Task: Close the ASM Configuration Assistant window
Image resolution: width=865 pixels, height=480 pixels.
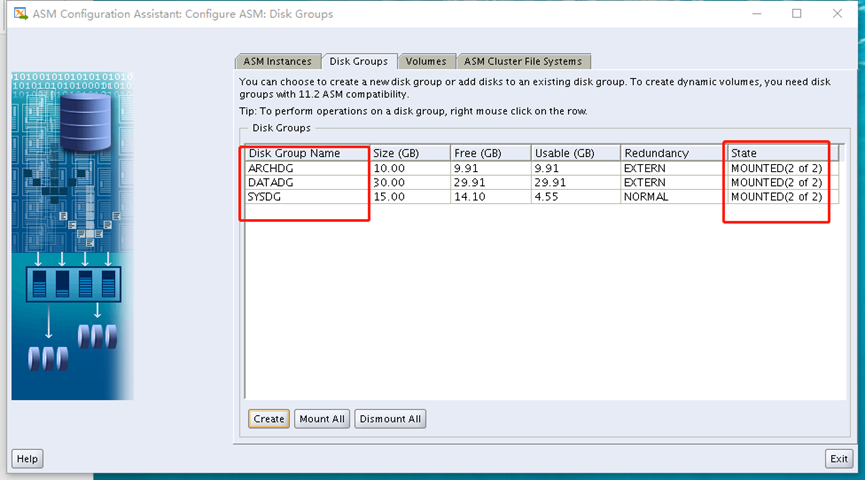Action: click(x=837, y=13)
